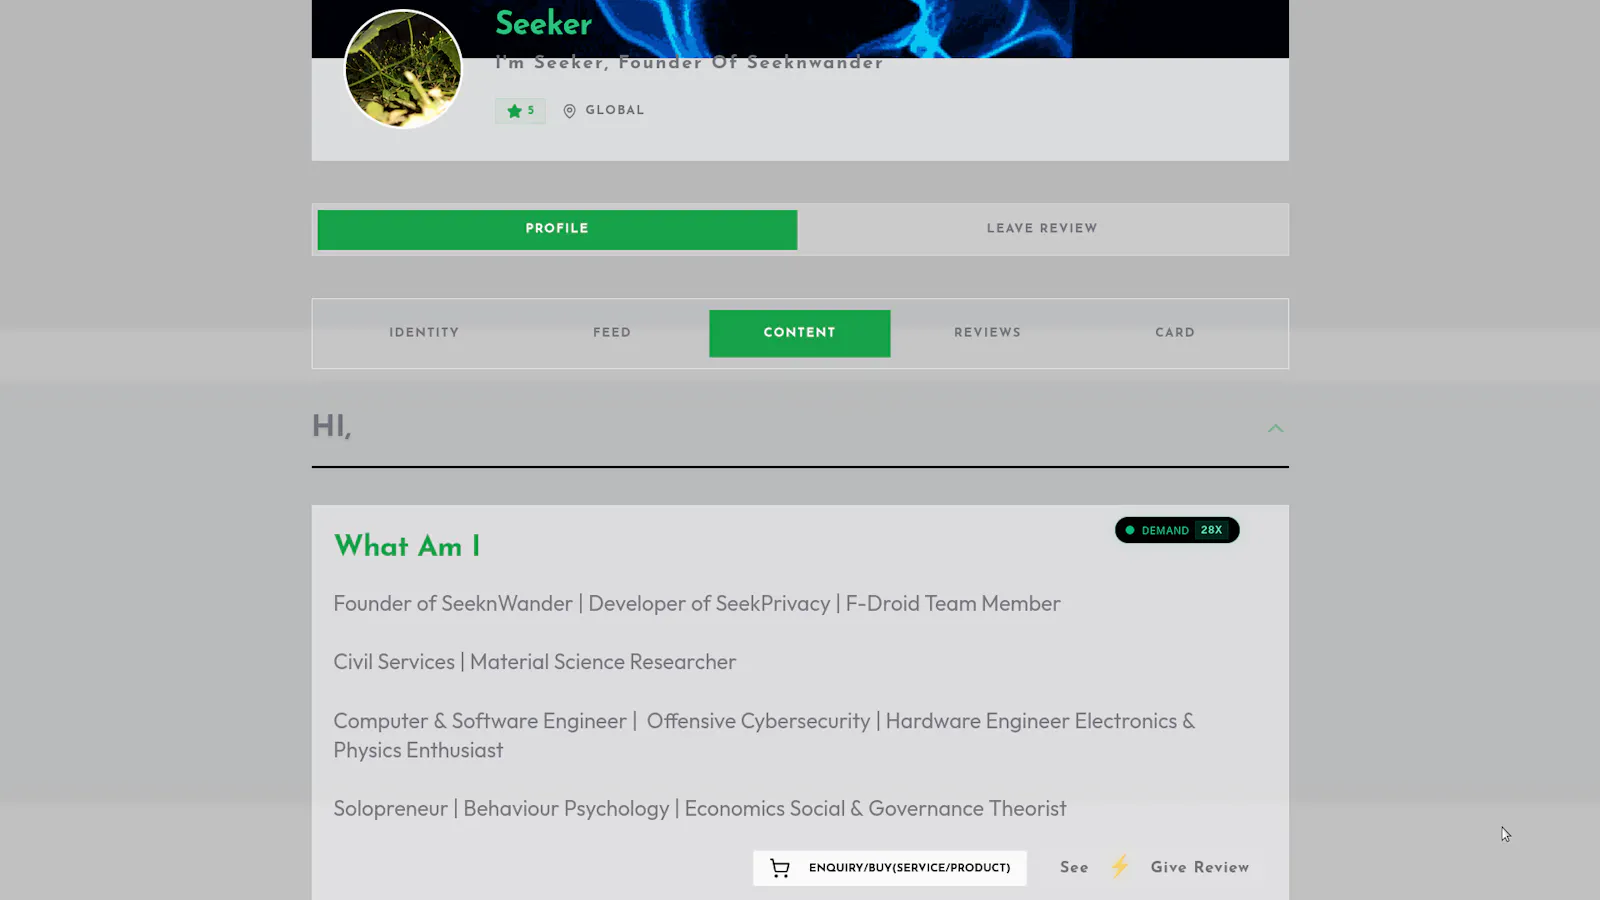The height and width of the screenshot is (900, 1600).
Task: Select the CONTENT tab
Action: click(800, 333)
